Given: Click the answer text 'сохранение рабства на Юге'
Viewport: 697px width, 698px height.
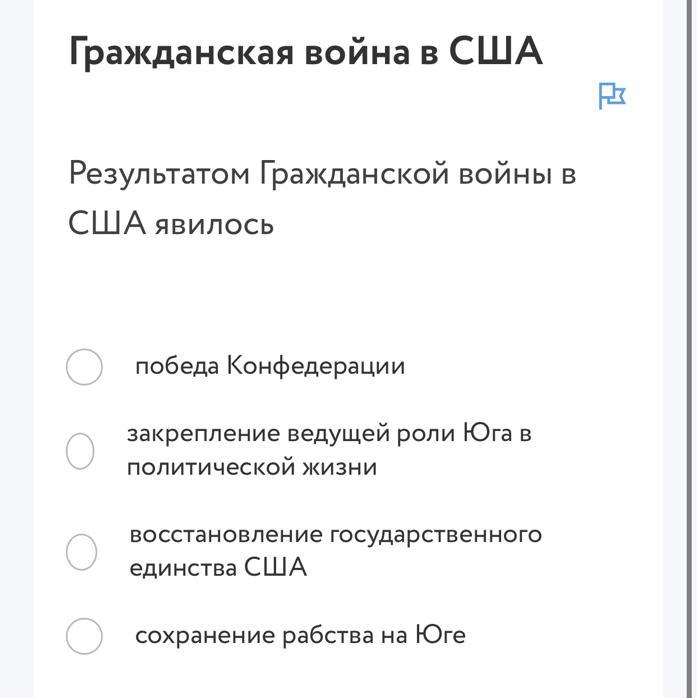Looking at the screenshot, I should click(300, 635).
